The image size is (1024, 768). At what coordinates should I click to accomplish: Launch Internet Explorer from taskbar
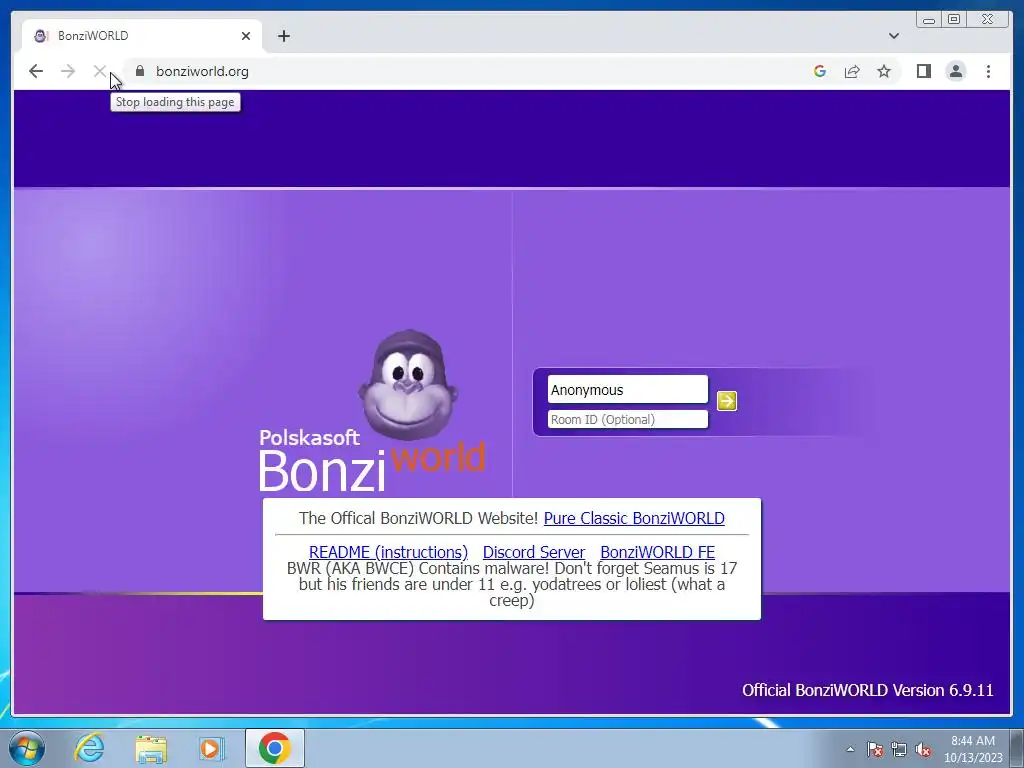click(x=89, y=748)
